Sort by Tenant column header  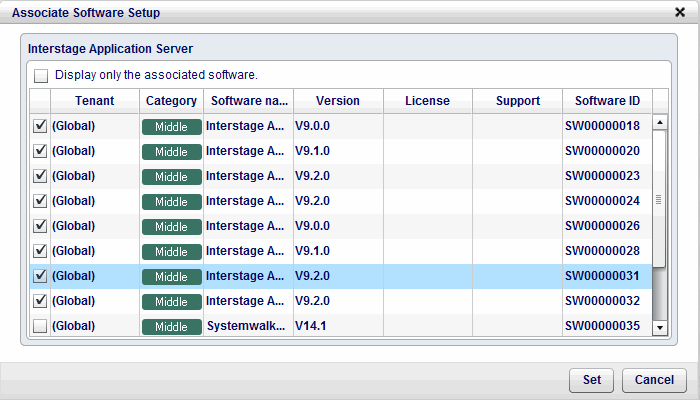tap(95, 101)
